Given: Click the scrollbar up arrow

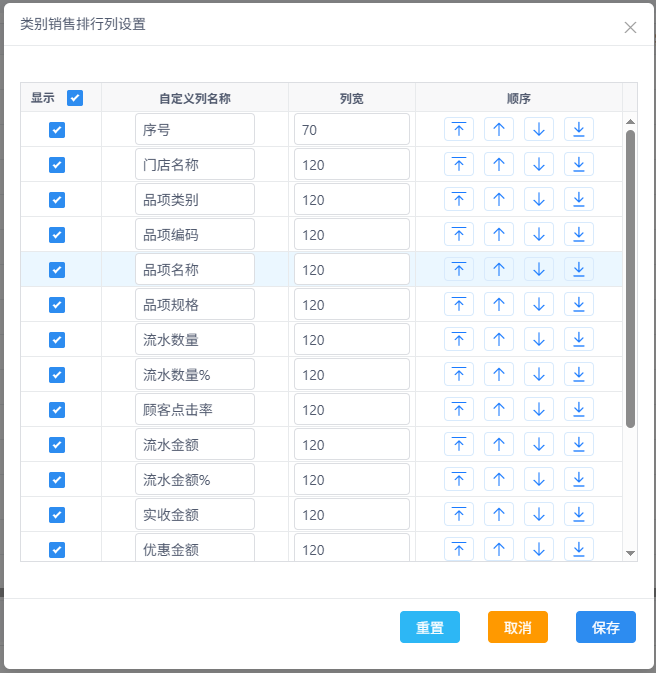Looking at the screenshot, I should (x=630, y=122).
